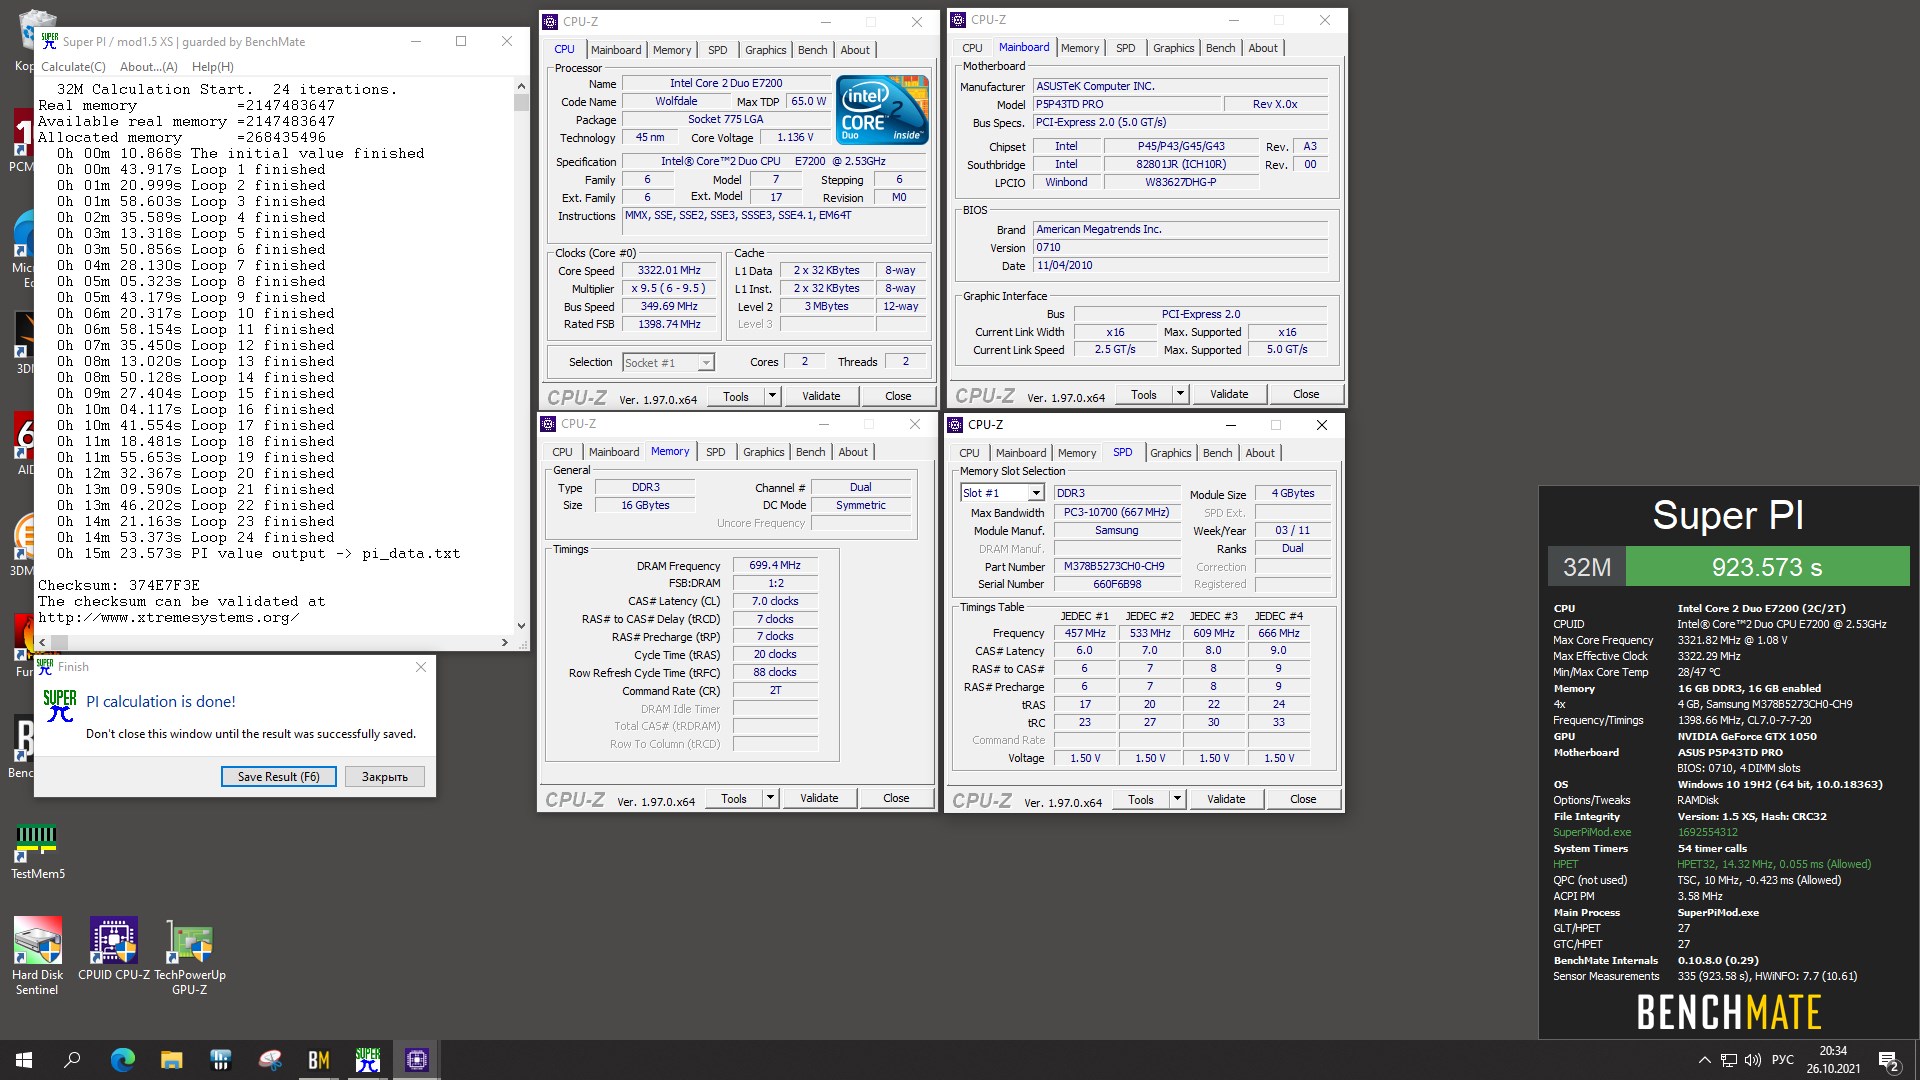Click Checksum: 374E7F3E line
This screenshot has width=1920, height=1080.
point(119,585)
